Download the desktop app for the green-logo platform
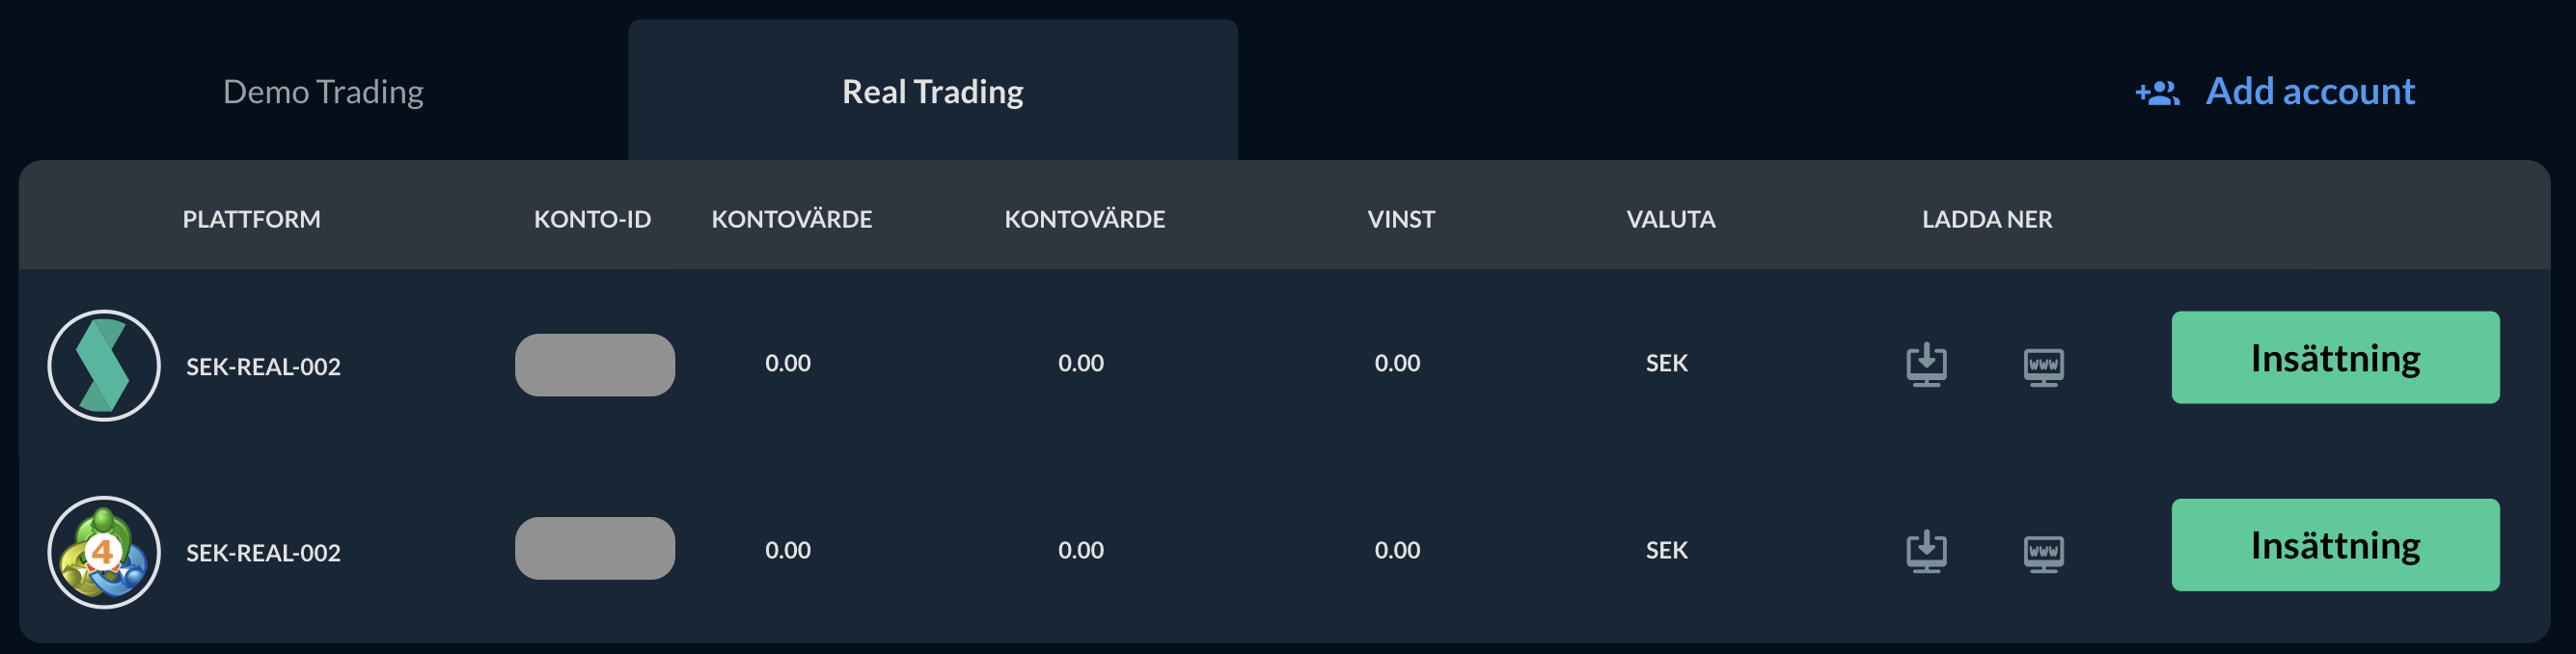The width and height of the screenshot is (2576, 654). pyautogui.click(x=1925, y=365)
